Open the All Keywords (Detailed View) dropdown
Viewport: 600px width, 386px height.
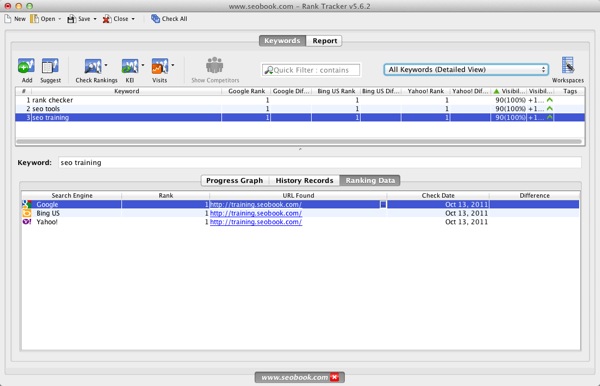pyautogui.click(x=466, y=70)
